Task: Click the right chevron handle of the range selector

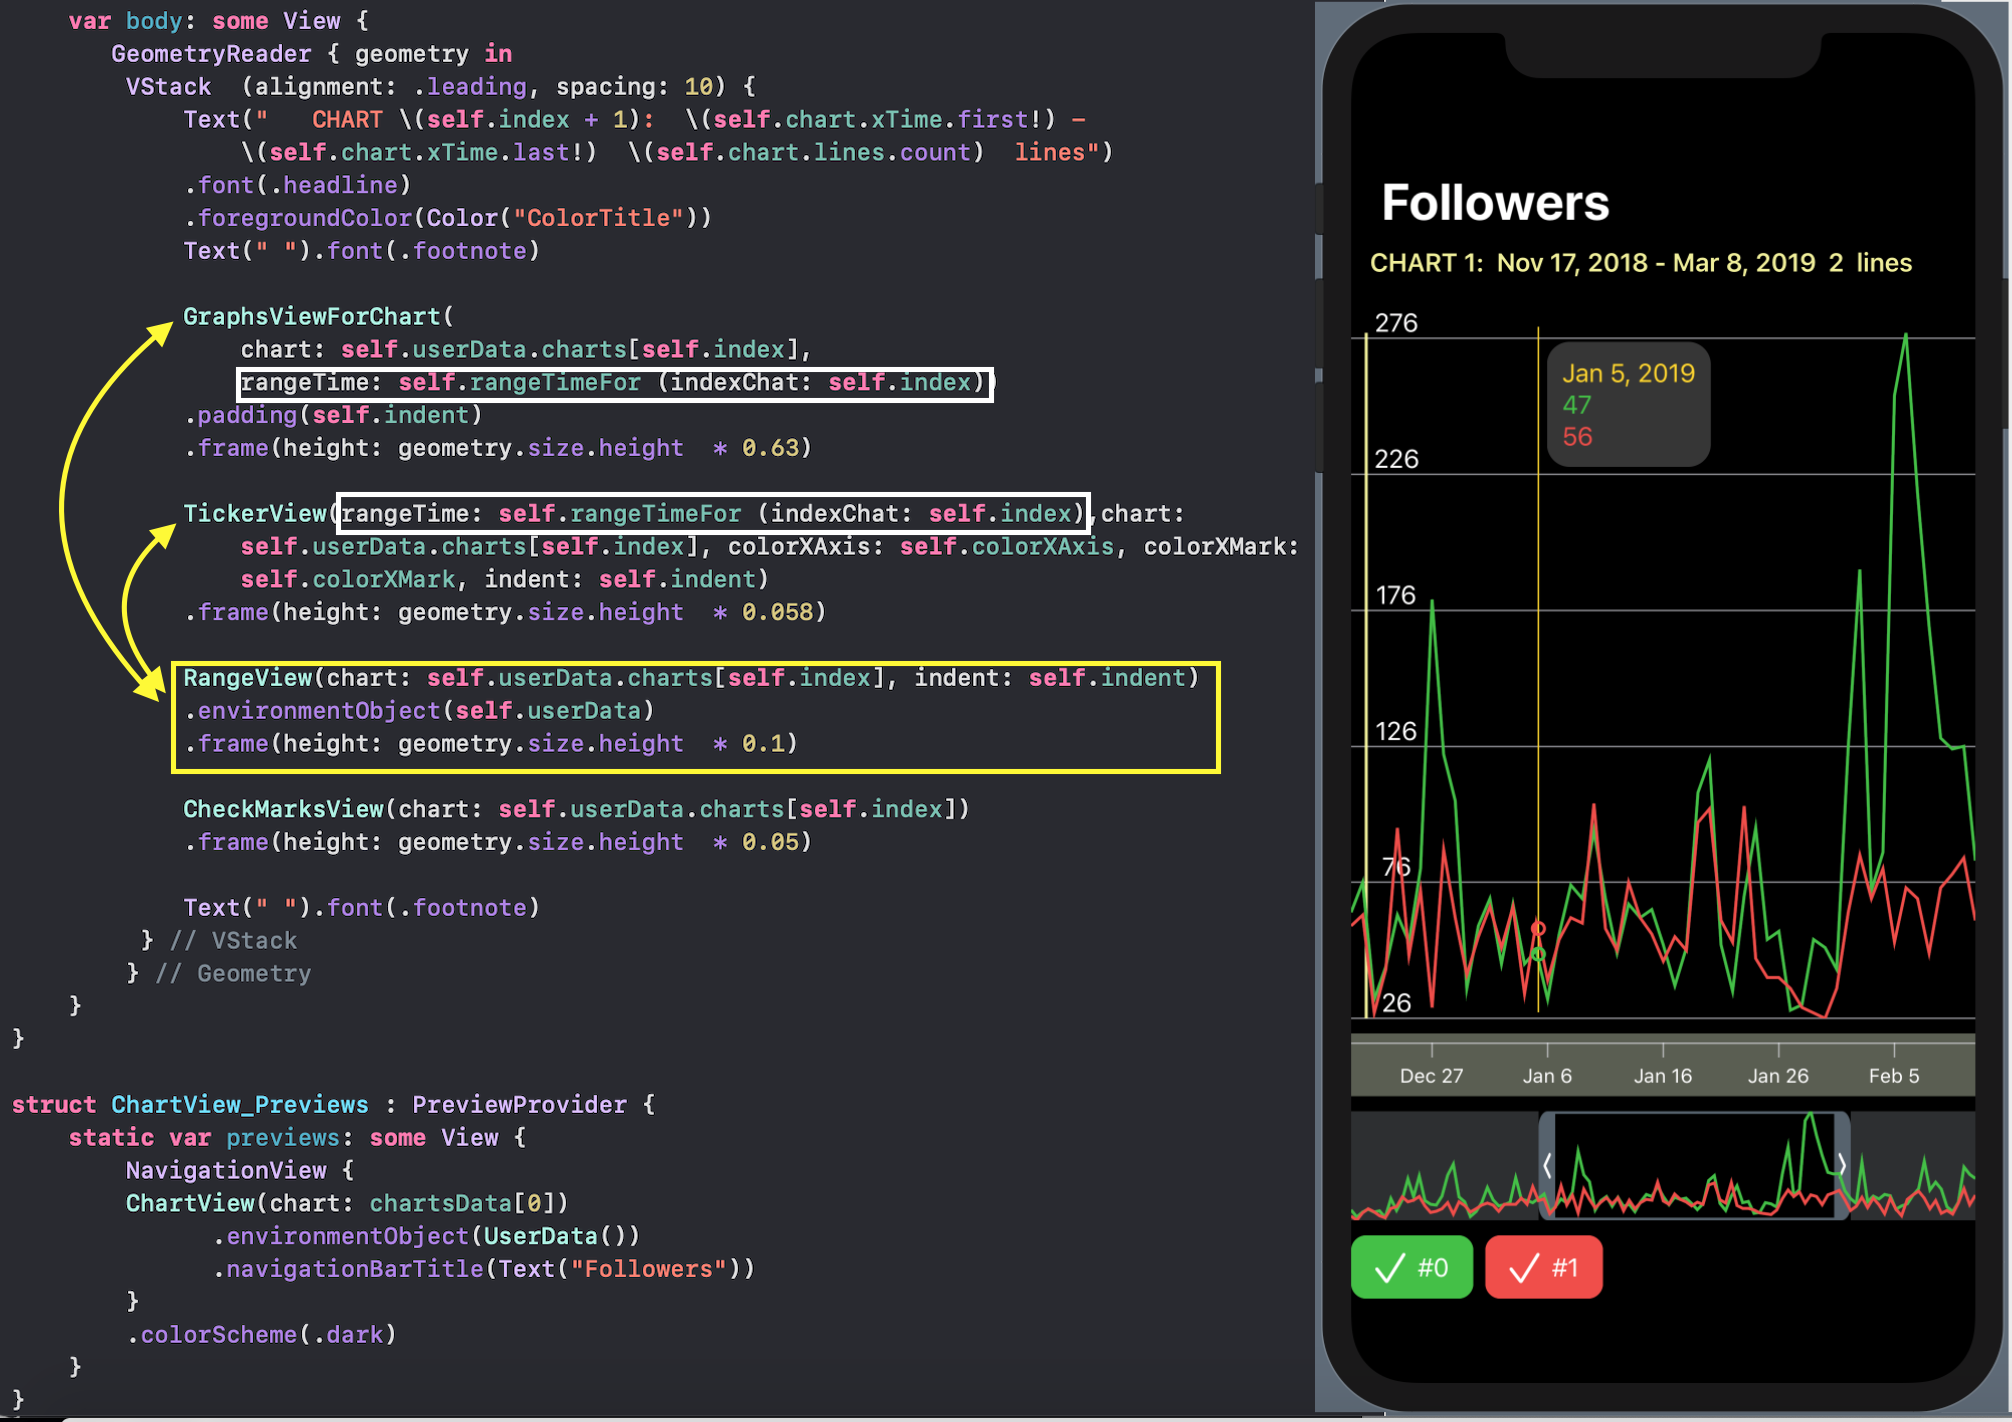Action: (x=1842, y=1165)
